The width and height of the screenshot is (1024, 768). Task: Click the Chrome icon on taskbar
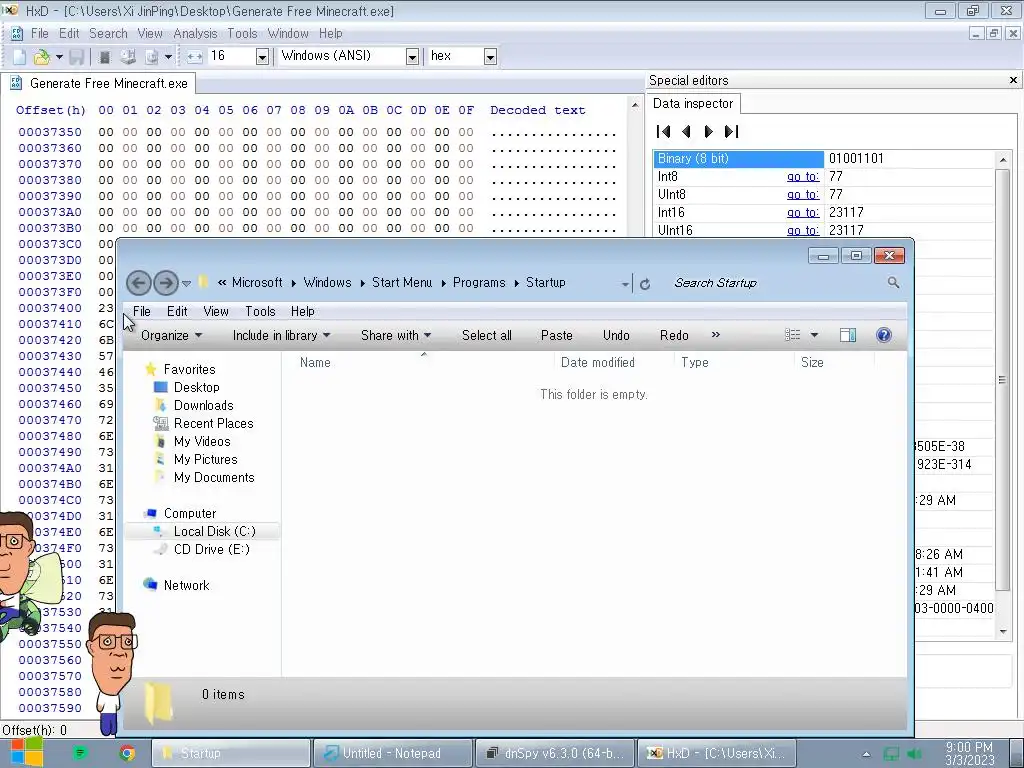tap(127, 753)
